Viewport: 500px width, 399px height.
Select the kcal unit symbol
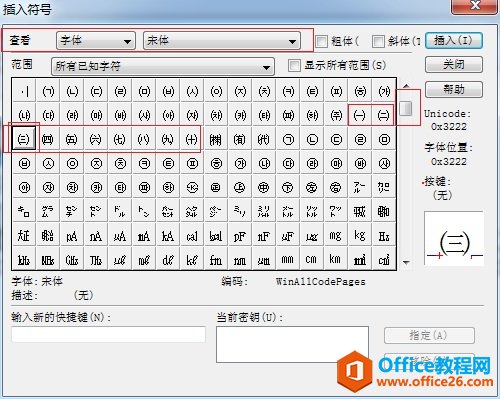216,235
